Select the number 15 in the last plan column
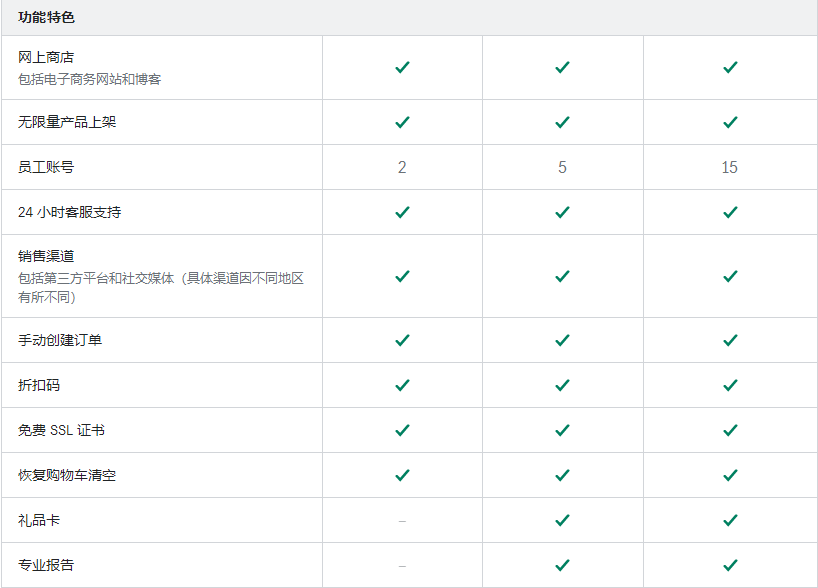This screenshot has width=818, height=588. pyautogui.click(x=729, y=166)
